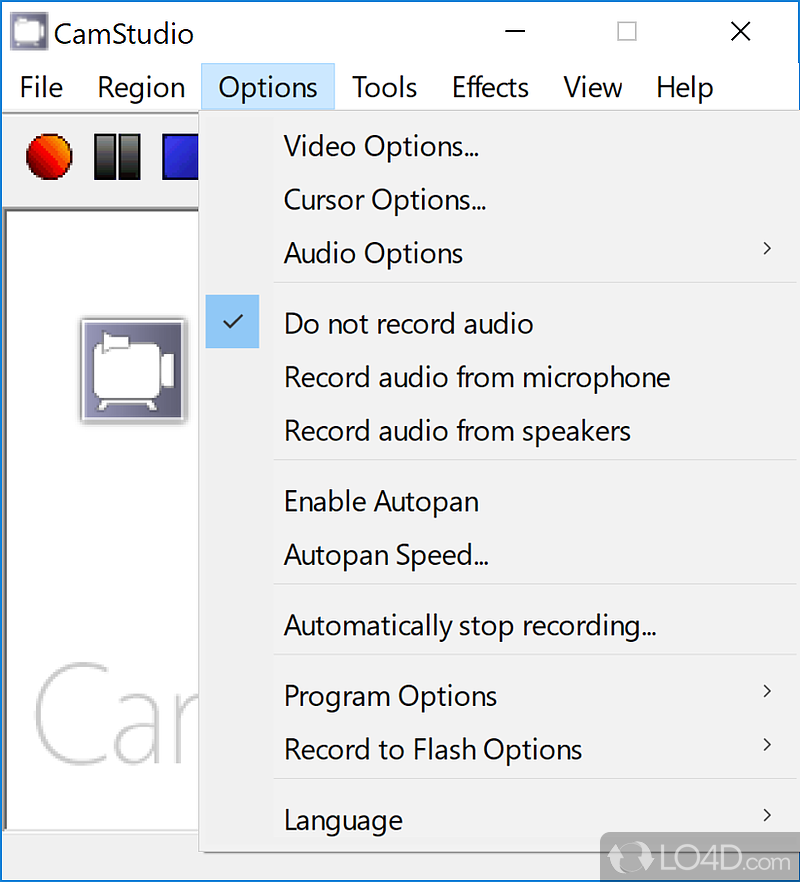Open Autopan Speed setting
Screen dimensions: 800x882
click(x=386, y=555)
